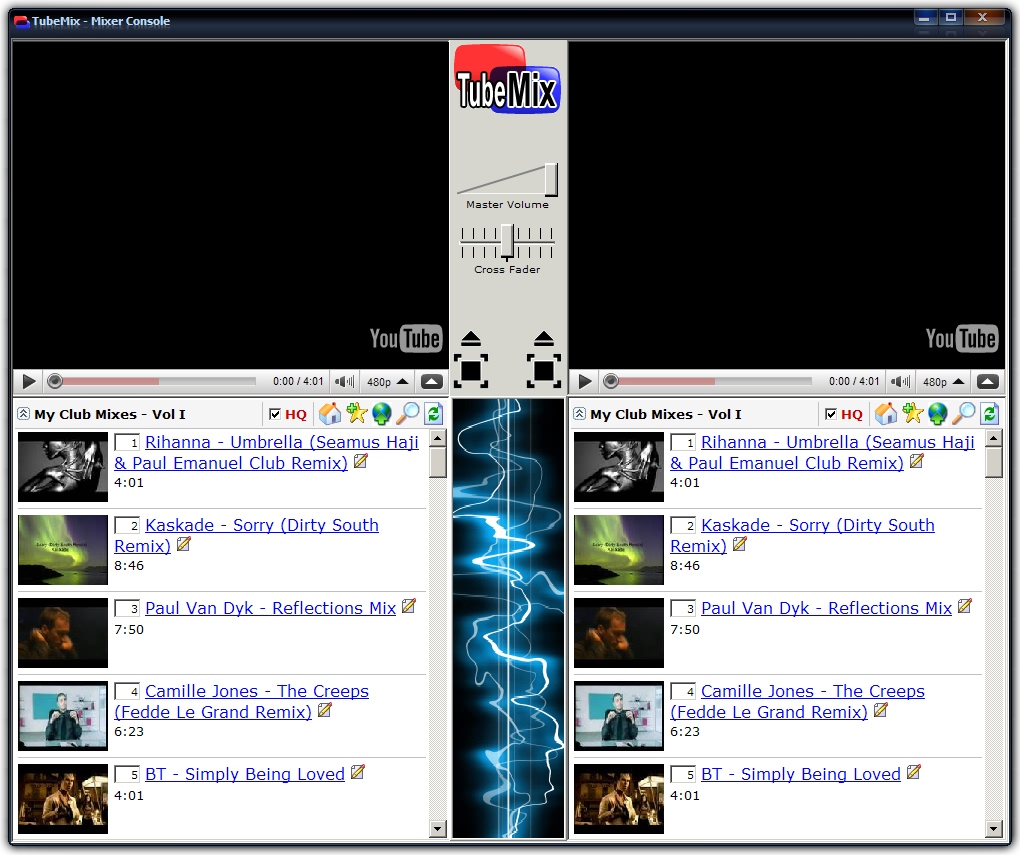Click the Cross Fader slider handle

[x=507, y=242]
